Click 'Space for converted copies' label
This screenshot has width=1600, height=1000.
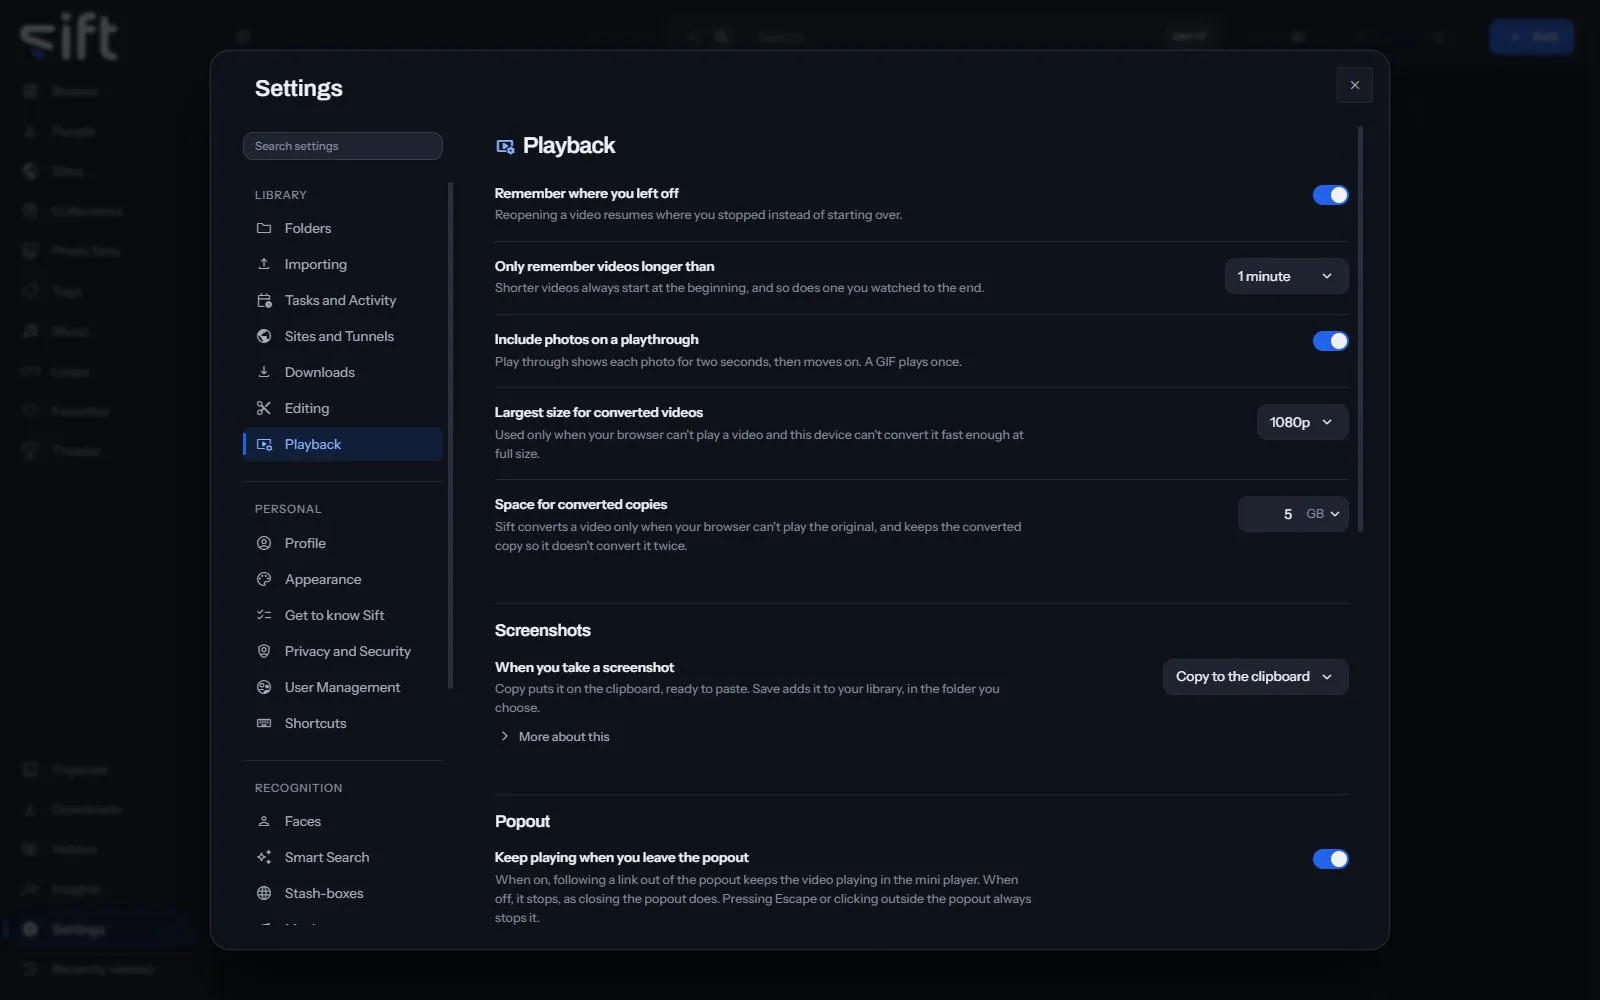pos(581,504)
